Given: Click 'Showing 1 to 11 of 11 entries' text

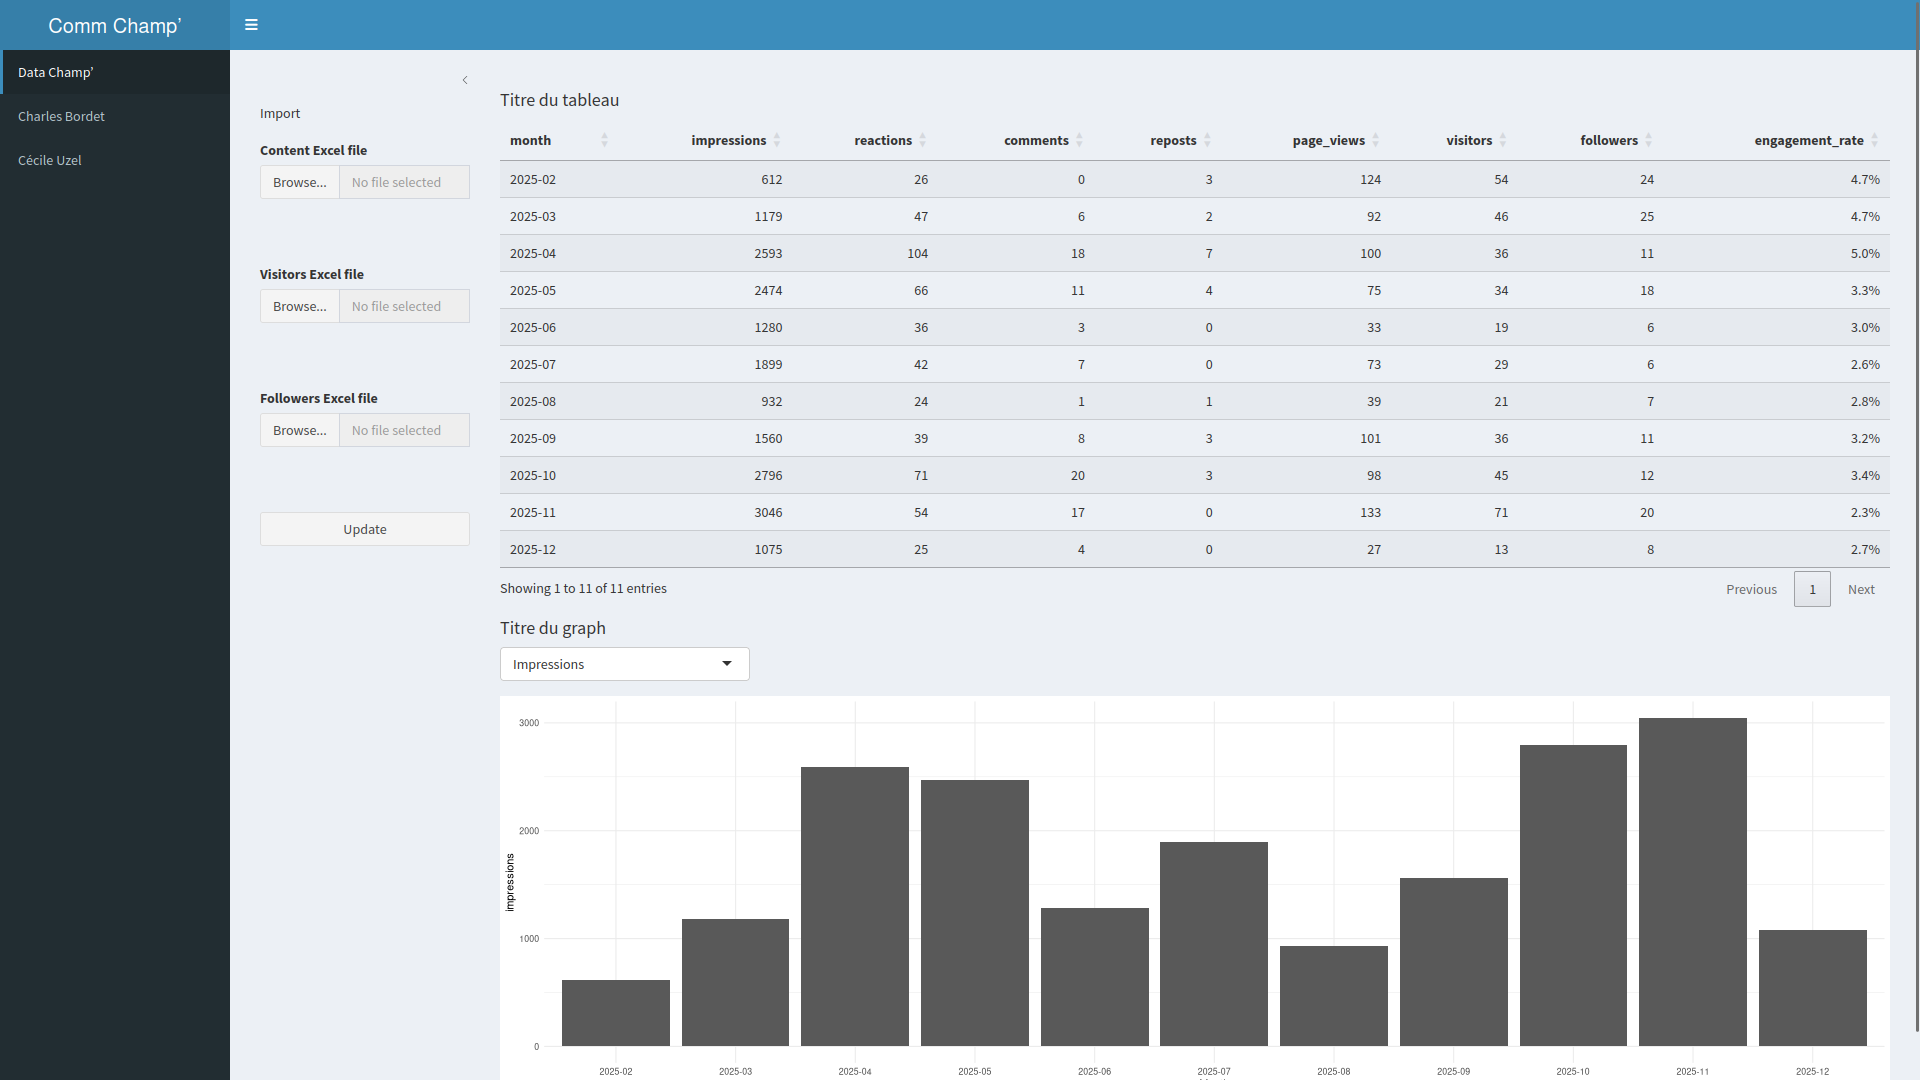Looking at the screenshot, I should [583, 588].
